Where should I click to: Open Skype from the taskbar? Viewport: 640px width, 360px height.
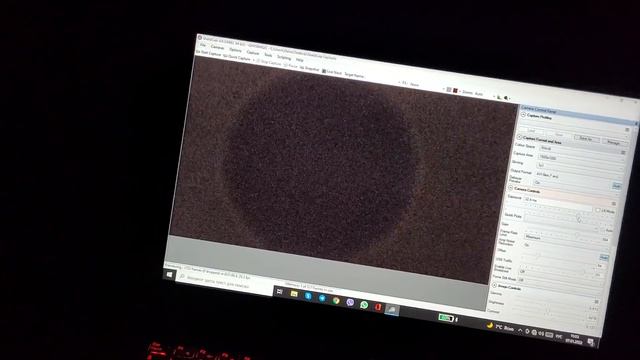(x=308, y=296)
